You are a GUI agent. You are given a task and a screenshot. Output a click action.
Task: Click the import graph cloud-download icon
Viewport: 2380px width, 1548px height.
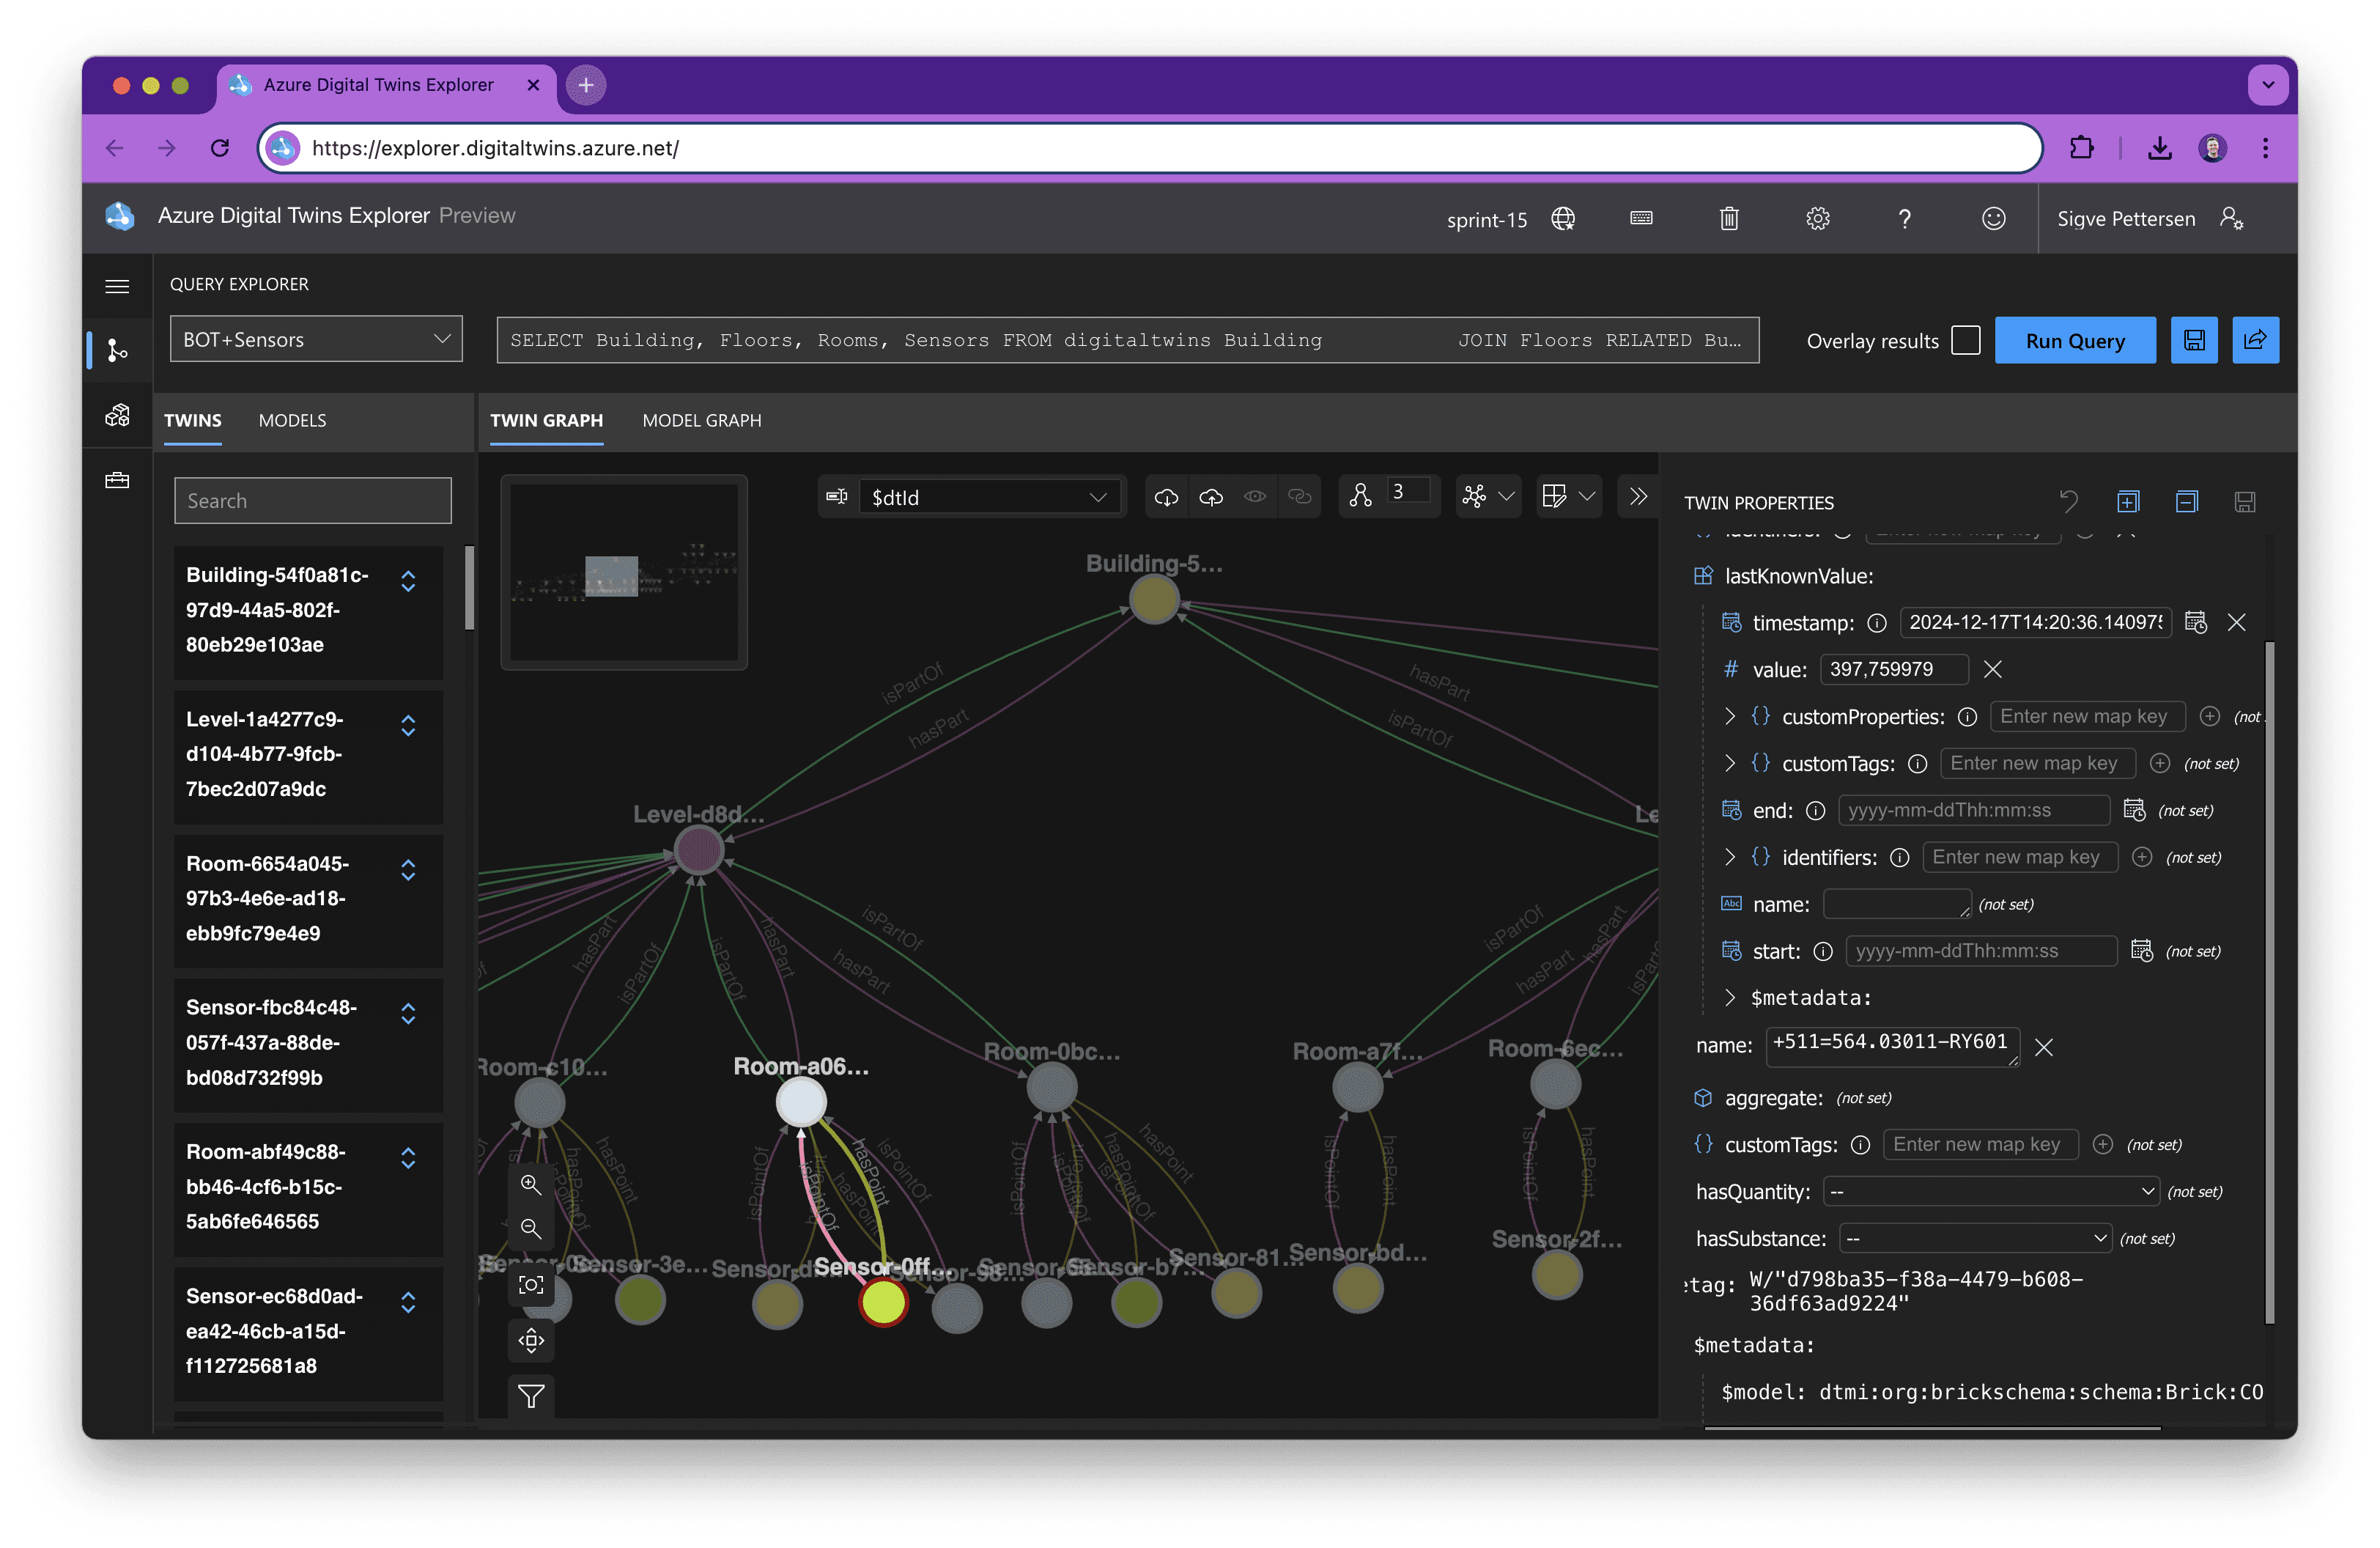click(x=1166, y=497)
